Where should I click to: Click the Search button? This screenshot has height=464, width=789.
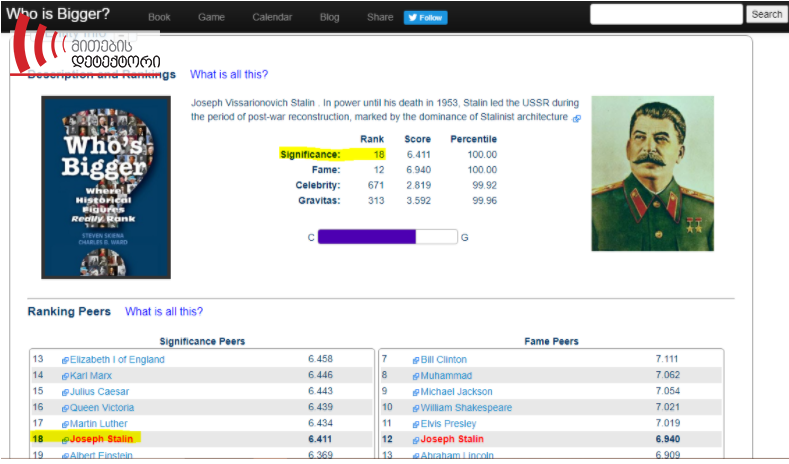coord(766,14)
